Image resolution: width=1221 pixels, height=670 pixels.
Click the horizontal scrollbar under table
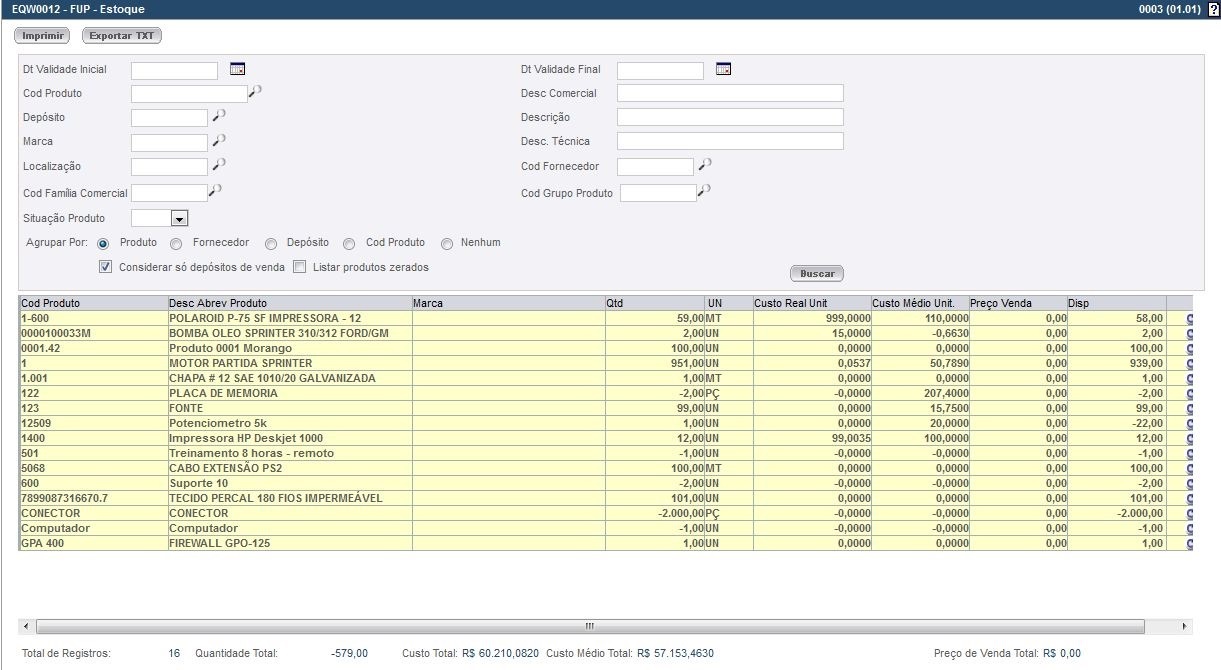tap(590, 626)
